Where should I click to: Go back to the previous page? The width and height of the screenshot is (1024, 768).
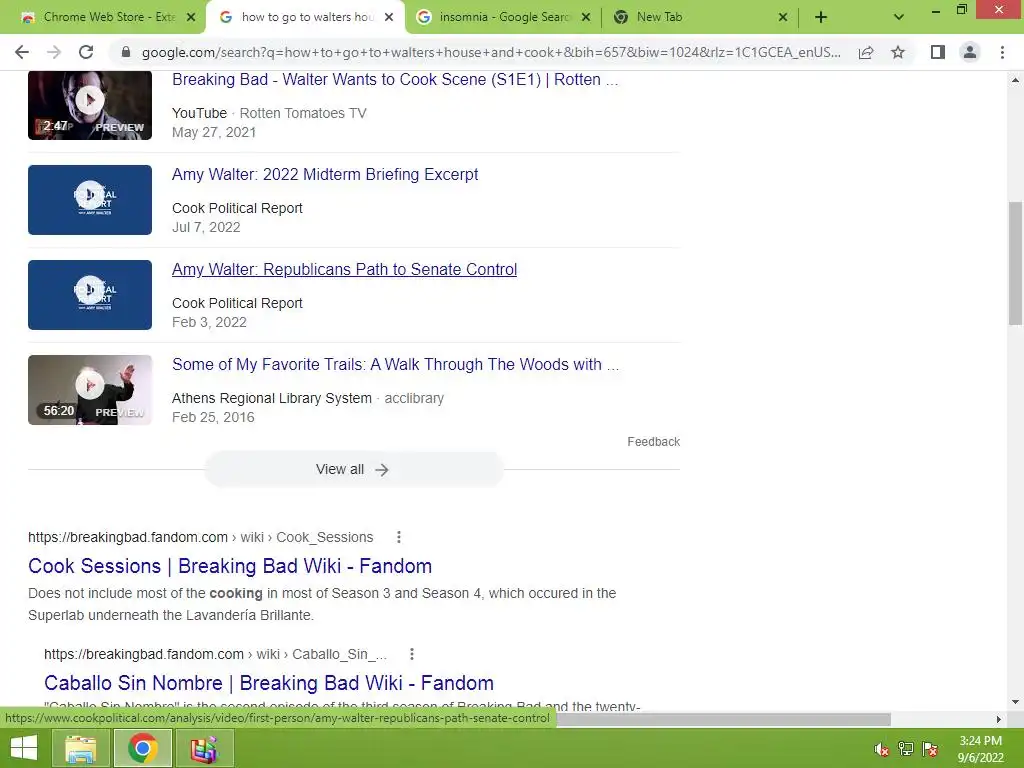point(22,52)
